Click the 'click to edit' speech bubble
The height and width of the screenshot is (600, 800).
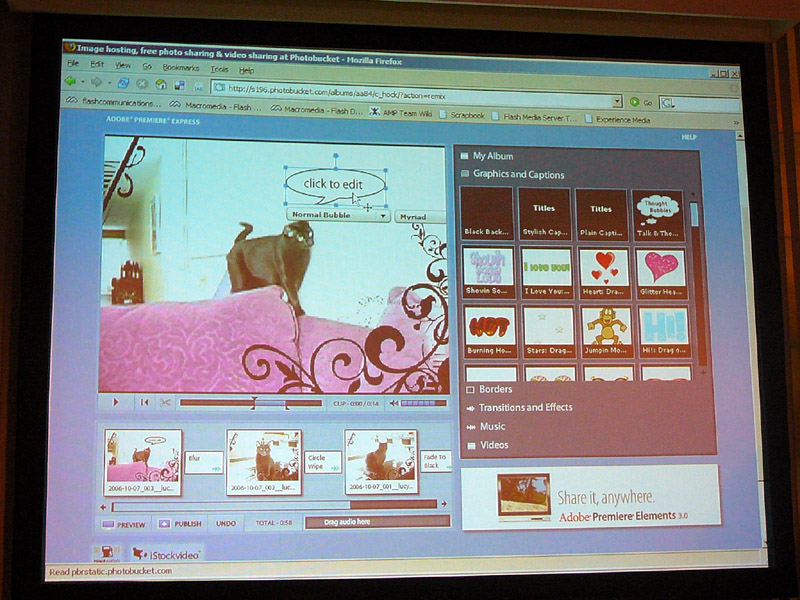[335, 186]
